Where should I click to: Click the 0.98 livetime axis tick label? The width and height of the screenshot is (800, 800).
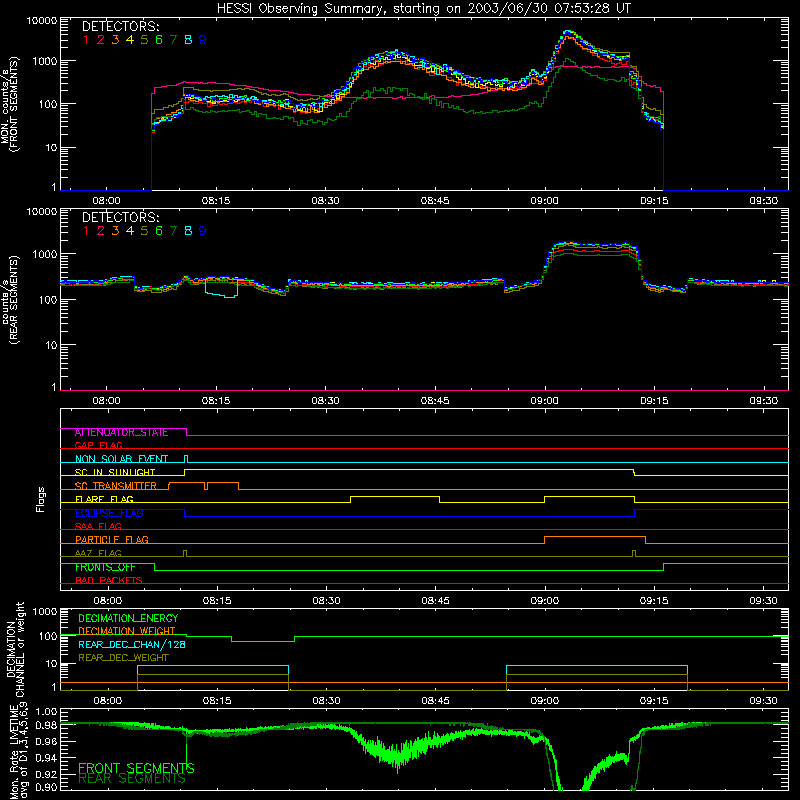[x=46, y=726]
